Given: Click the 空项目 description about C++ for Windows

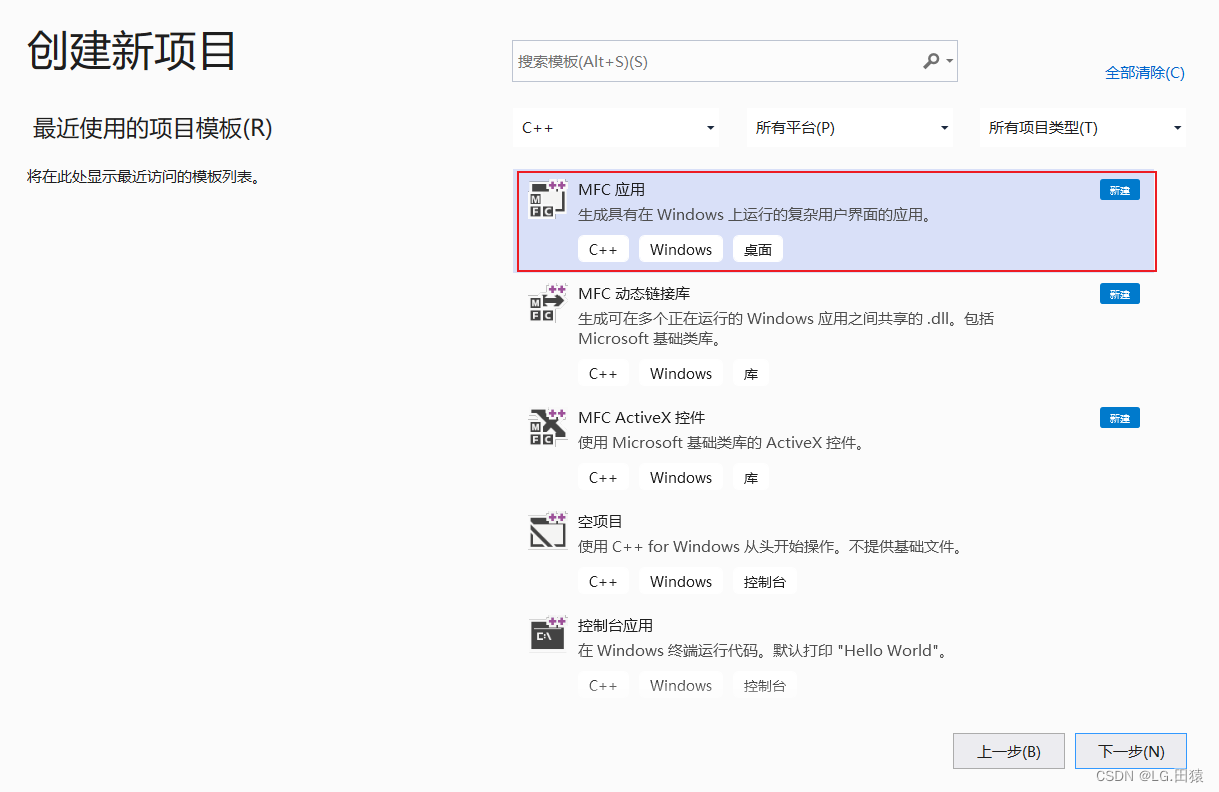Looking at the screenshot, I should (x=770, y=547).
